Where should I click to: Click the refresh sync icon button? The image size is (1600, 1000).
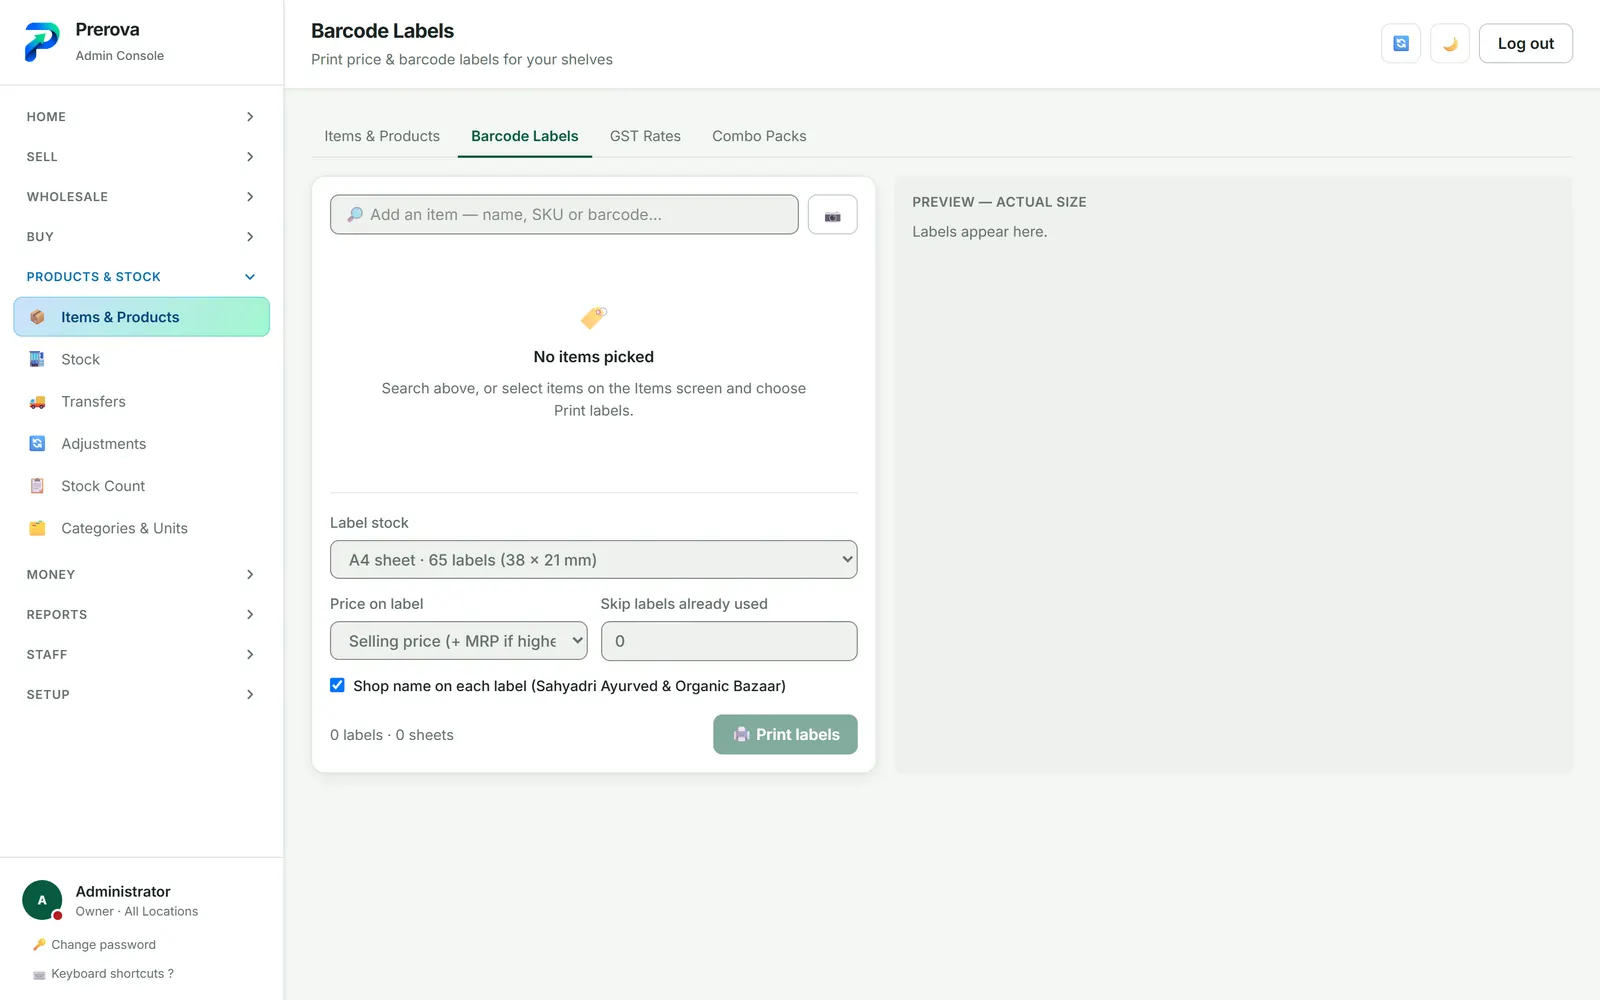click(x=1401, y=43)
